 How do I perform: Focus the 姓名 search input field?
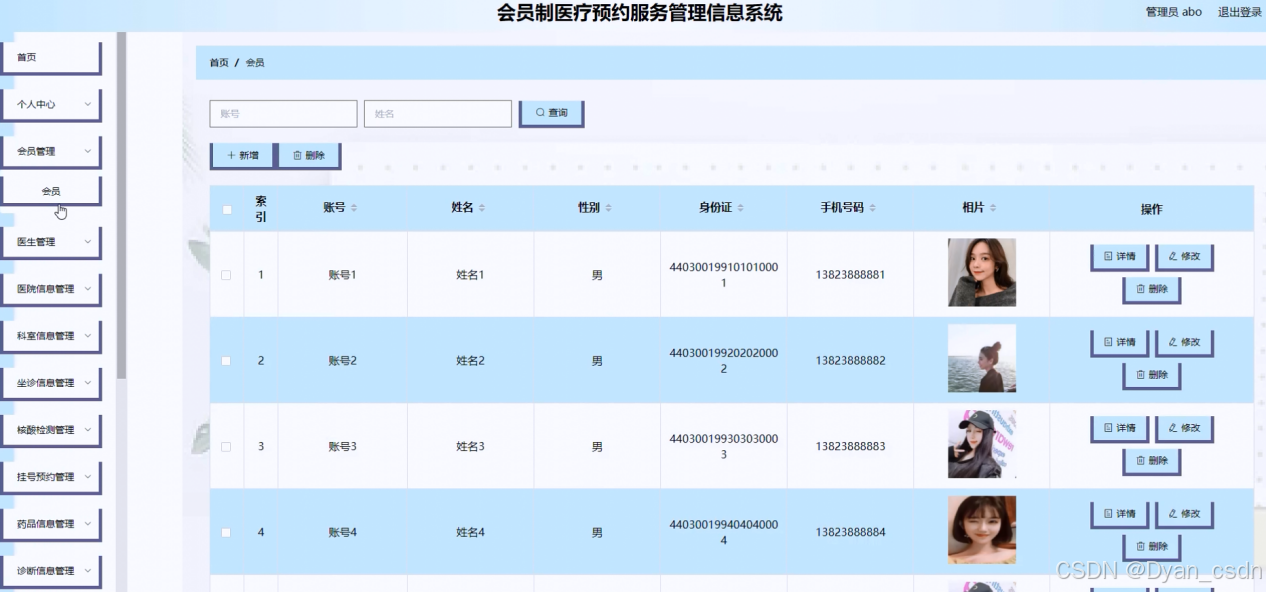(438, 114)
